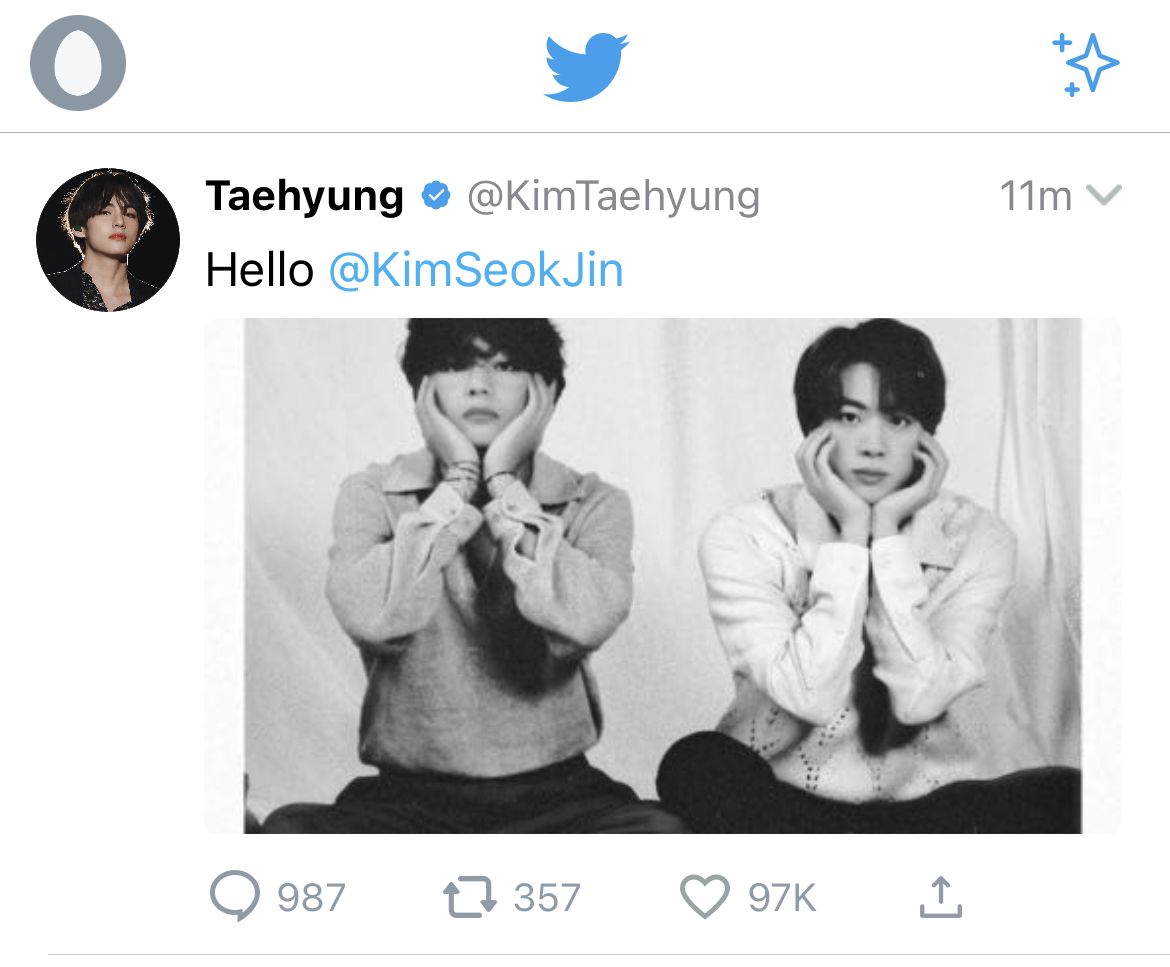Click the 987 replies count

coord(311,898)
